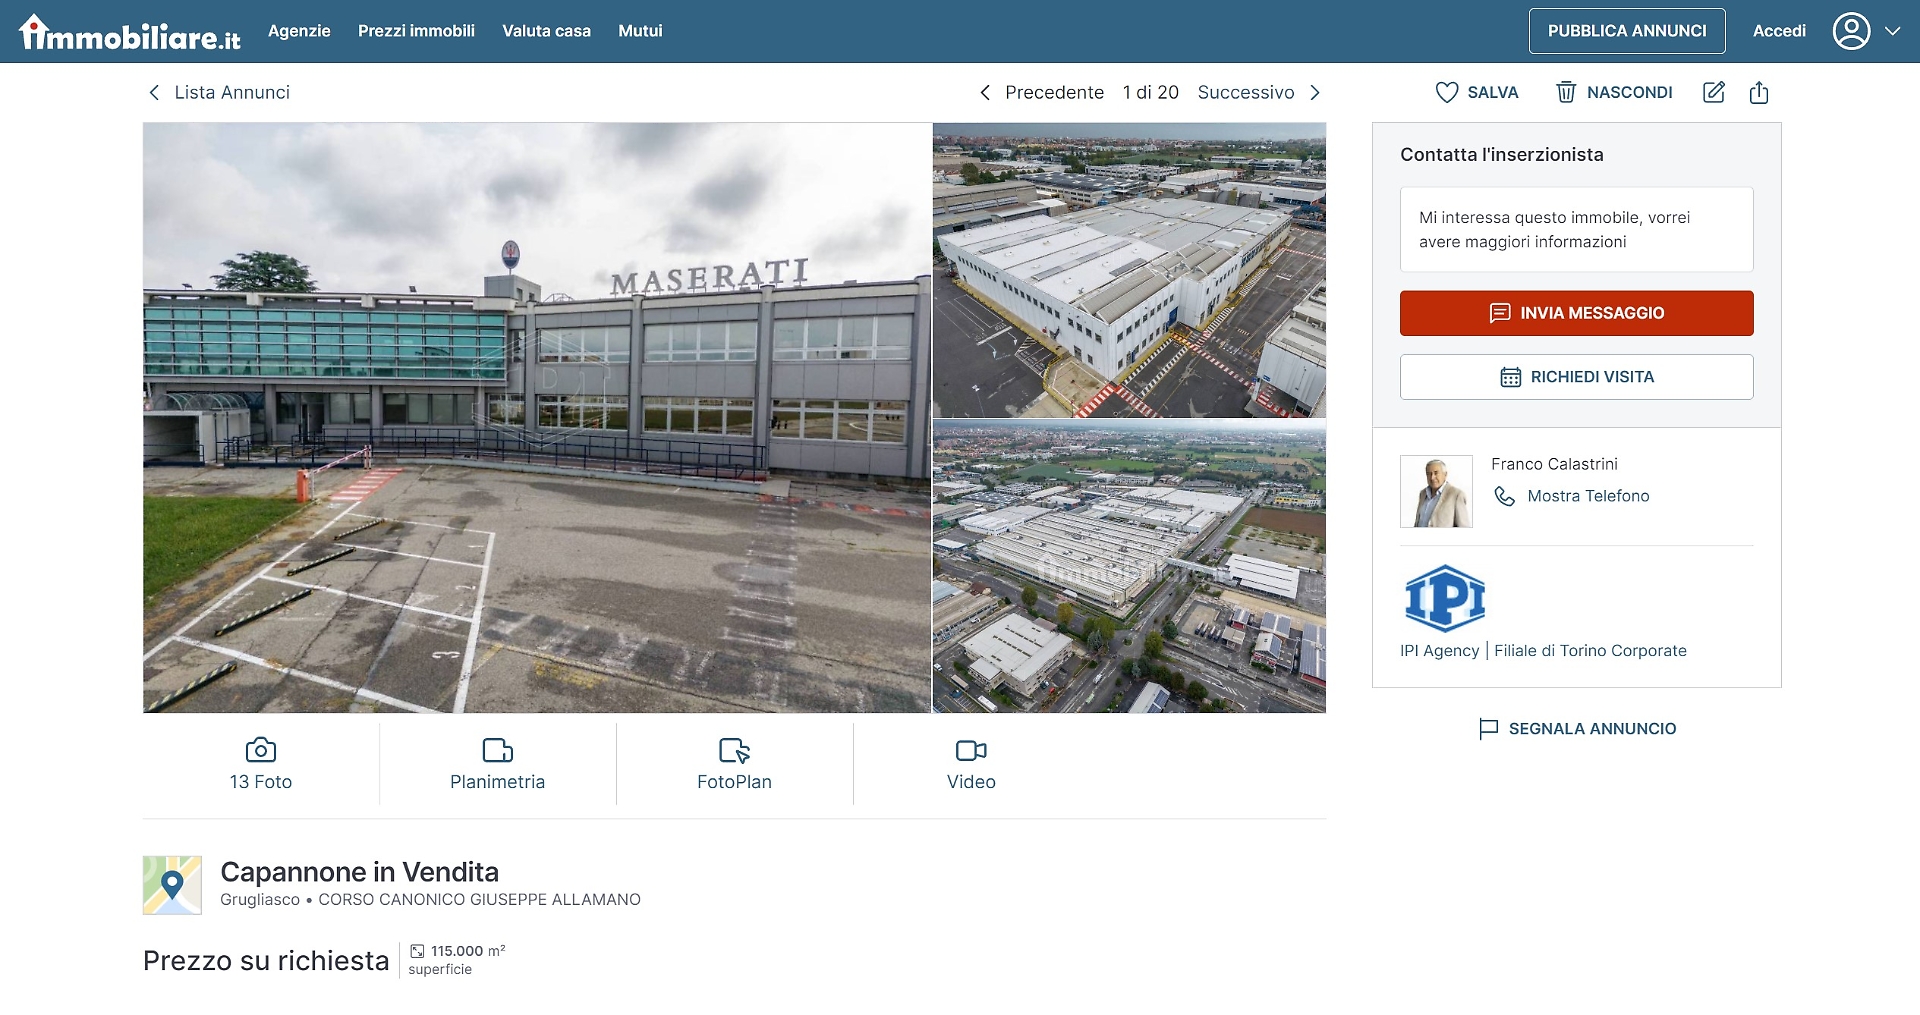Viewport: 1920px width, 1015px height.
Task: Click the Pubblica Annunci button
Action: pyautogui.click(x=1627, y=31)
